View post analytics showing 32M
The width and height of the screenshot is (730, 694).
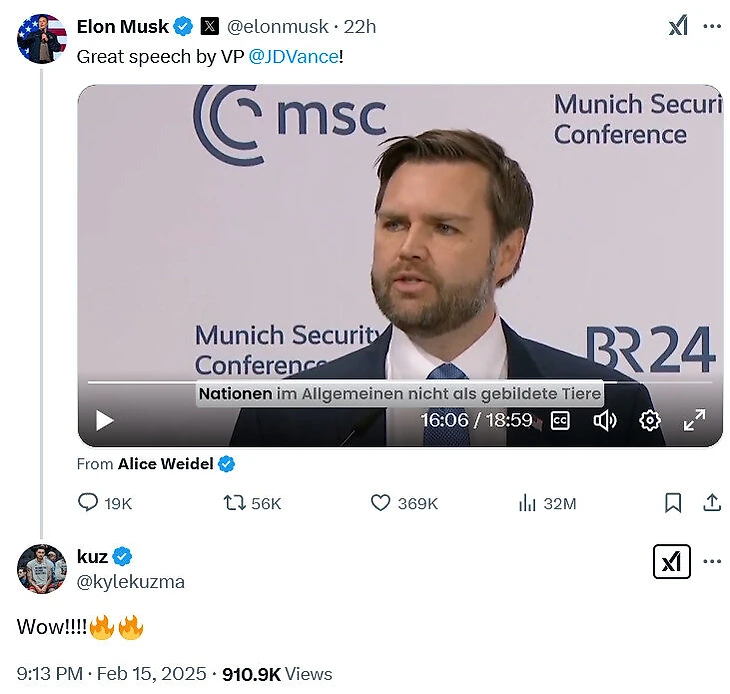click(x=528, y=503)
